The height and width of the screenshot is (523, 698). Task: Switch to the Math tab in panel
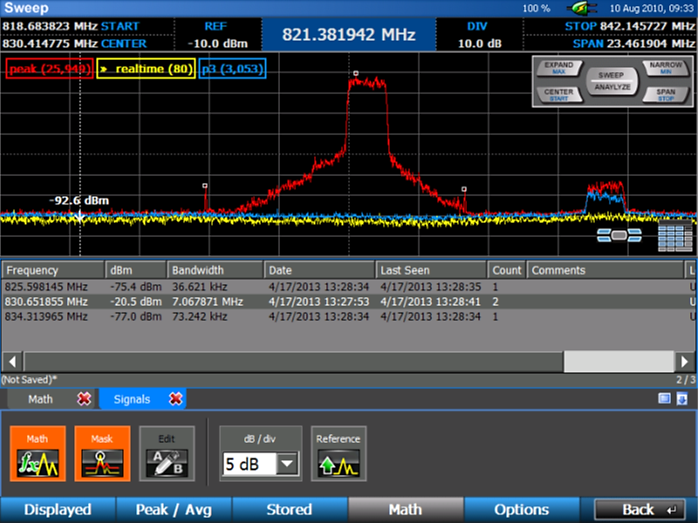41,399
